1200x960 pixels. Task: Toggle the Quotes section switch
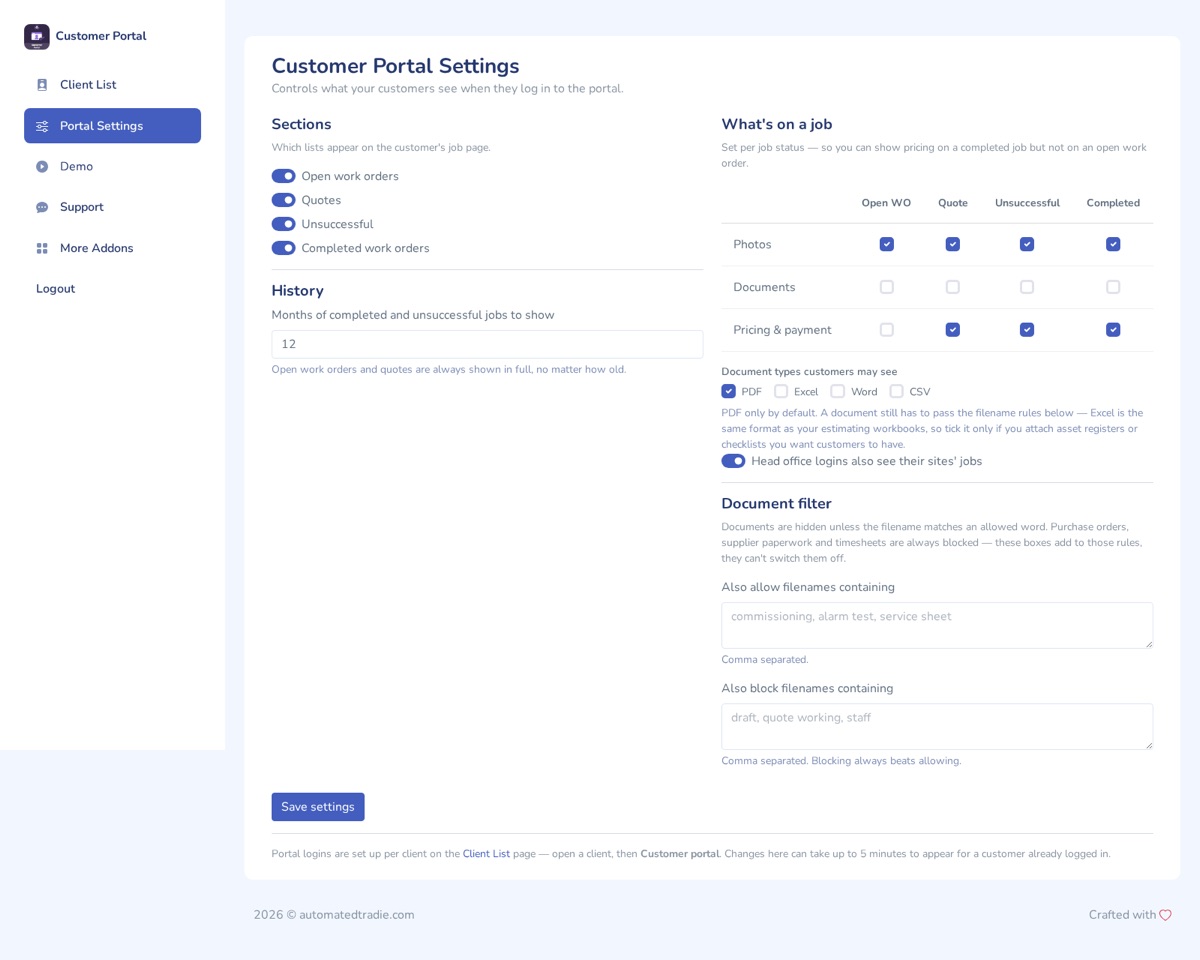click(x=284, y=200)
